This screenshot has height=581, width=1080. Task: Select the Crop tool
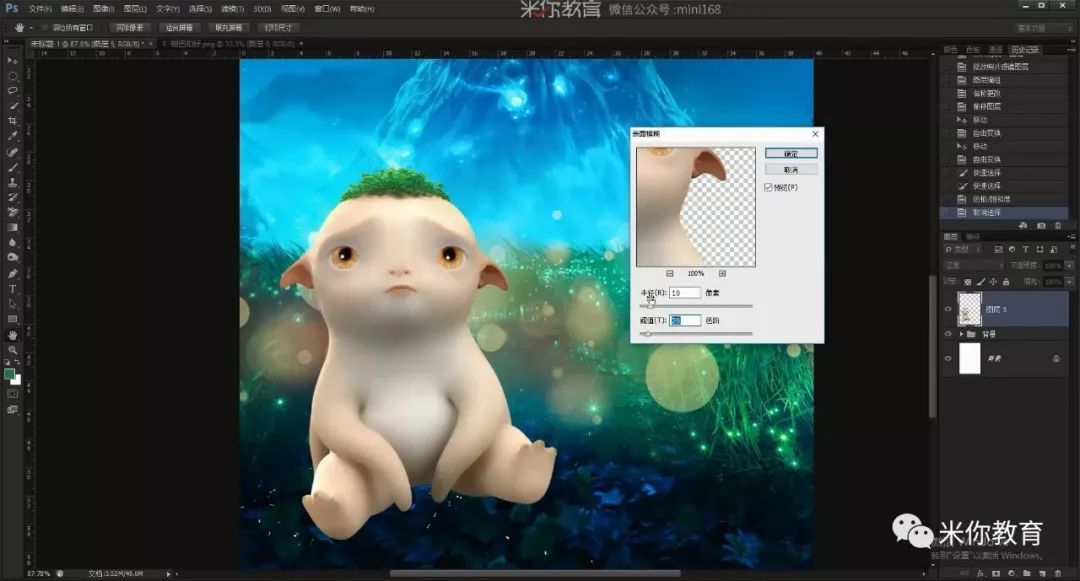tap(12, 121)
